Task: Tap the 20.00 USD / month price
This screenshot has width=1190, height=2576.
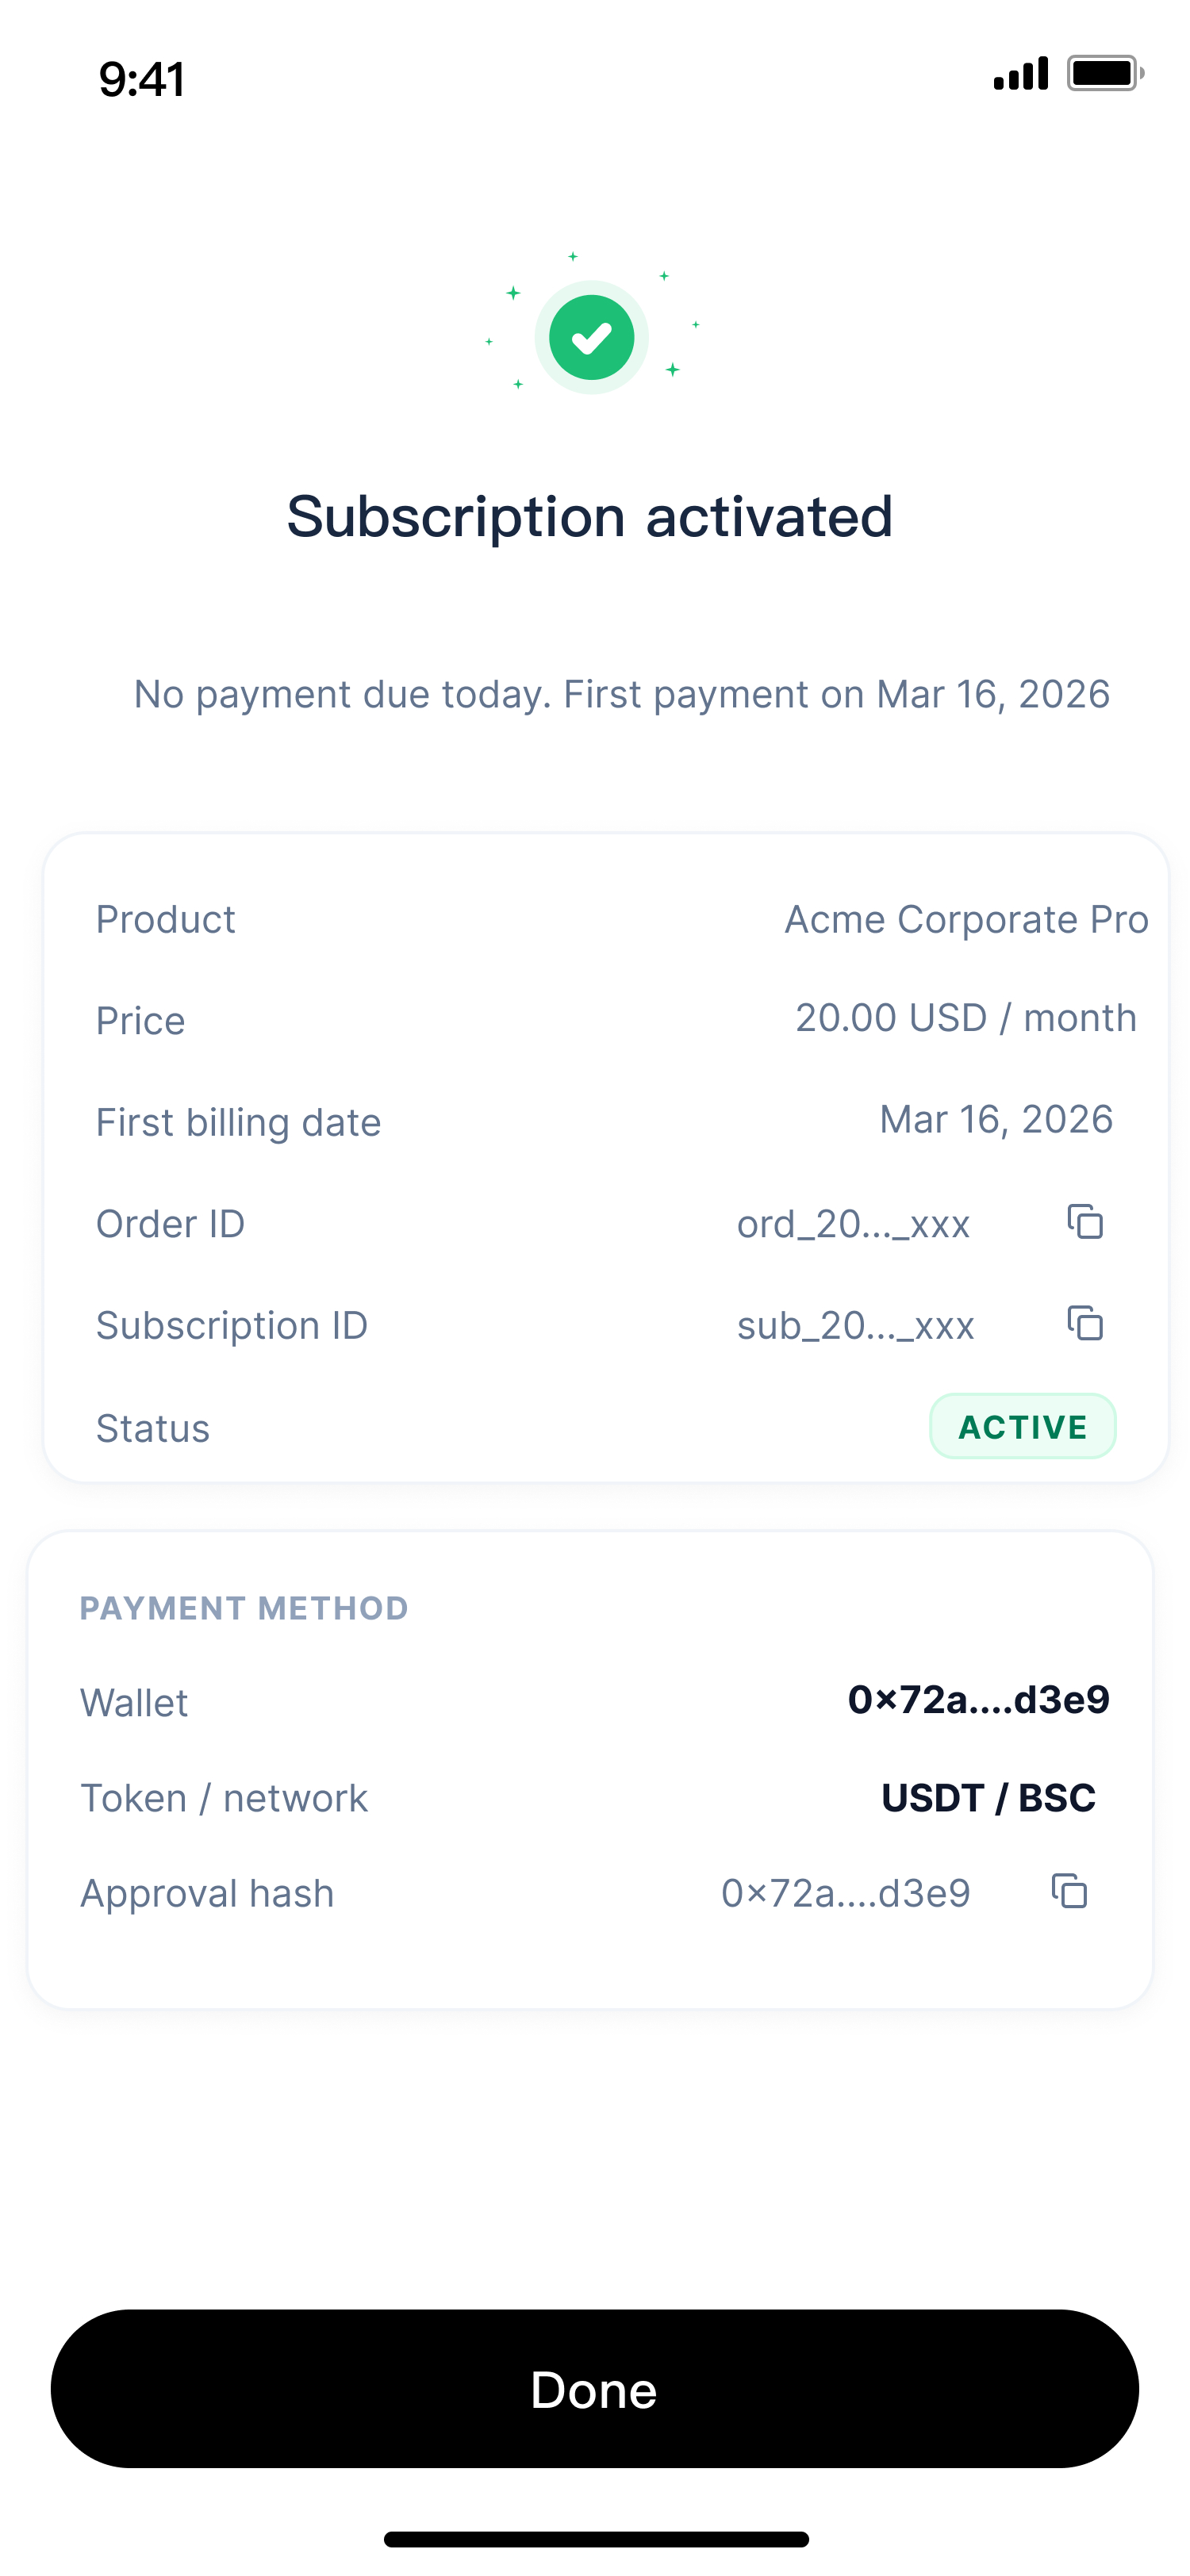Action: (x=966, y=1018)
